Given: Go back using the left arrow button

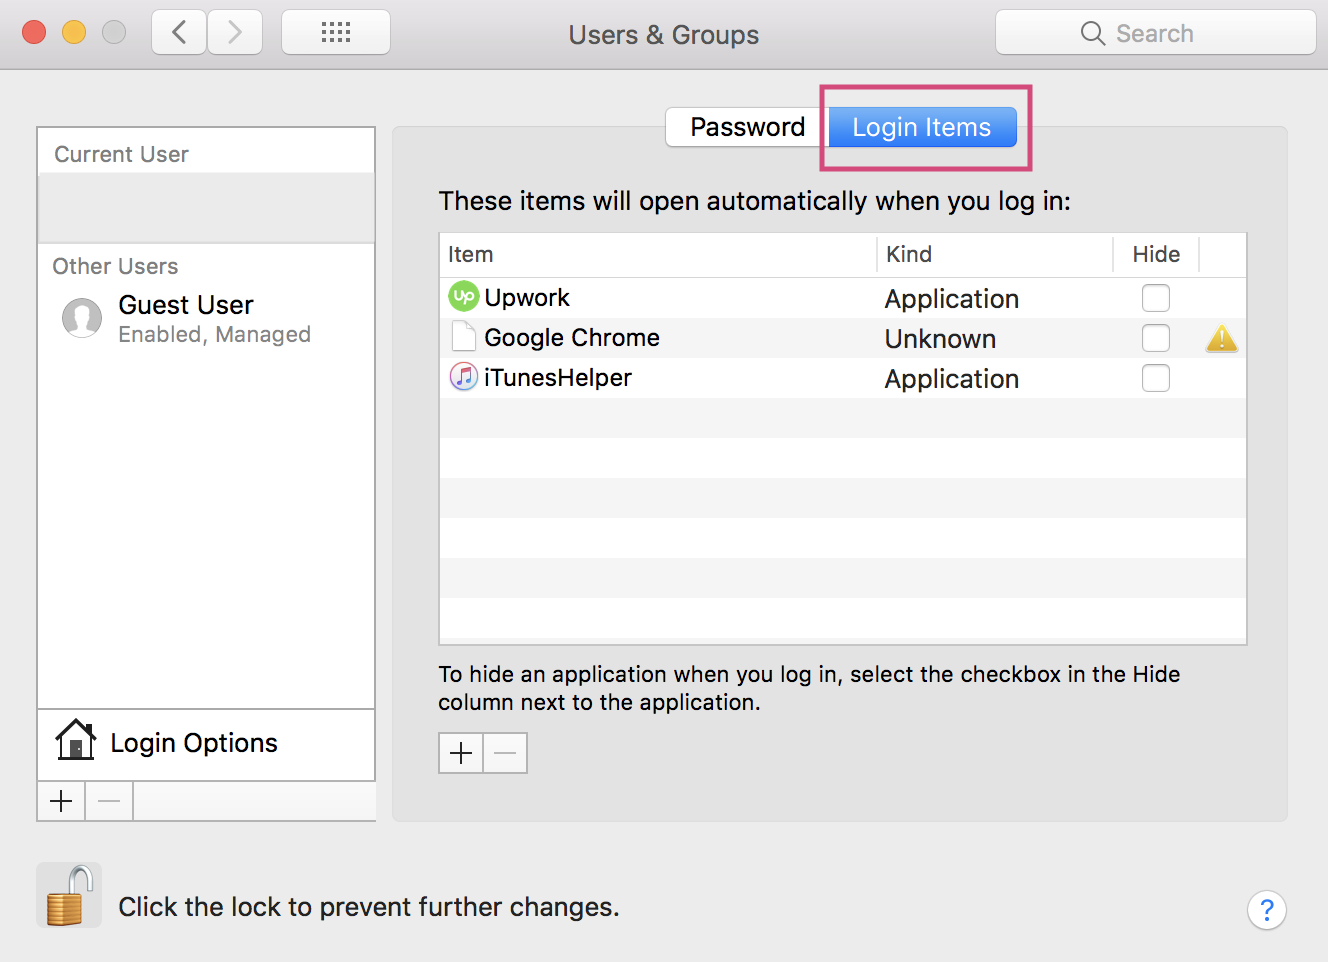Looking at the screenshot, I should click(179, 33).
